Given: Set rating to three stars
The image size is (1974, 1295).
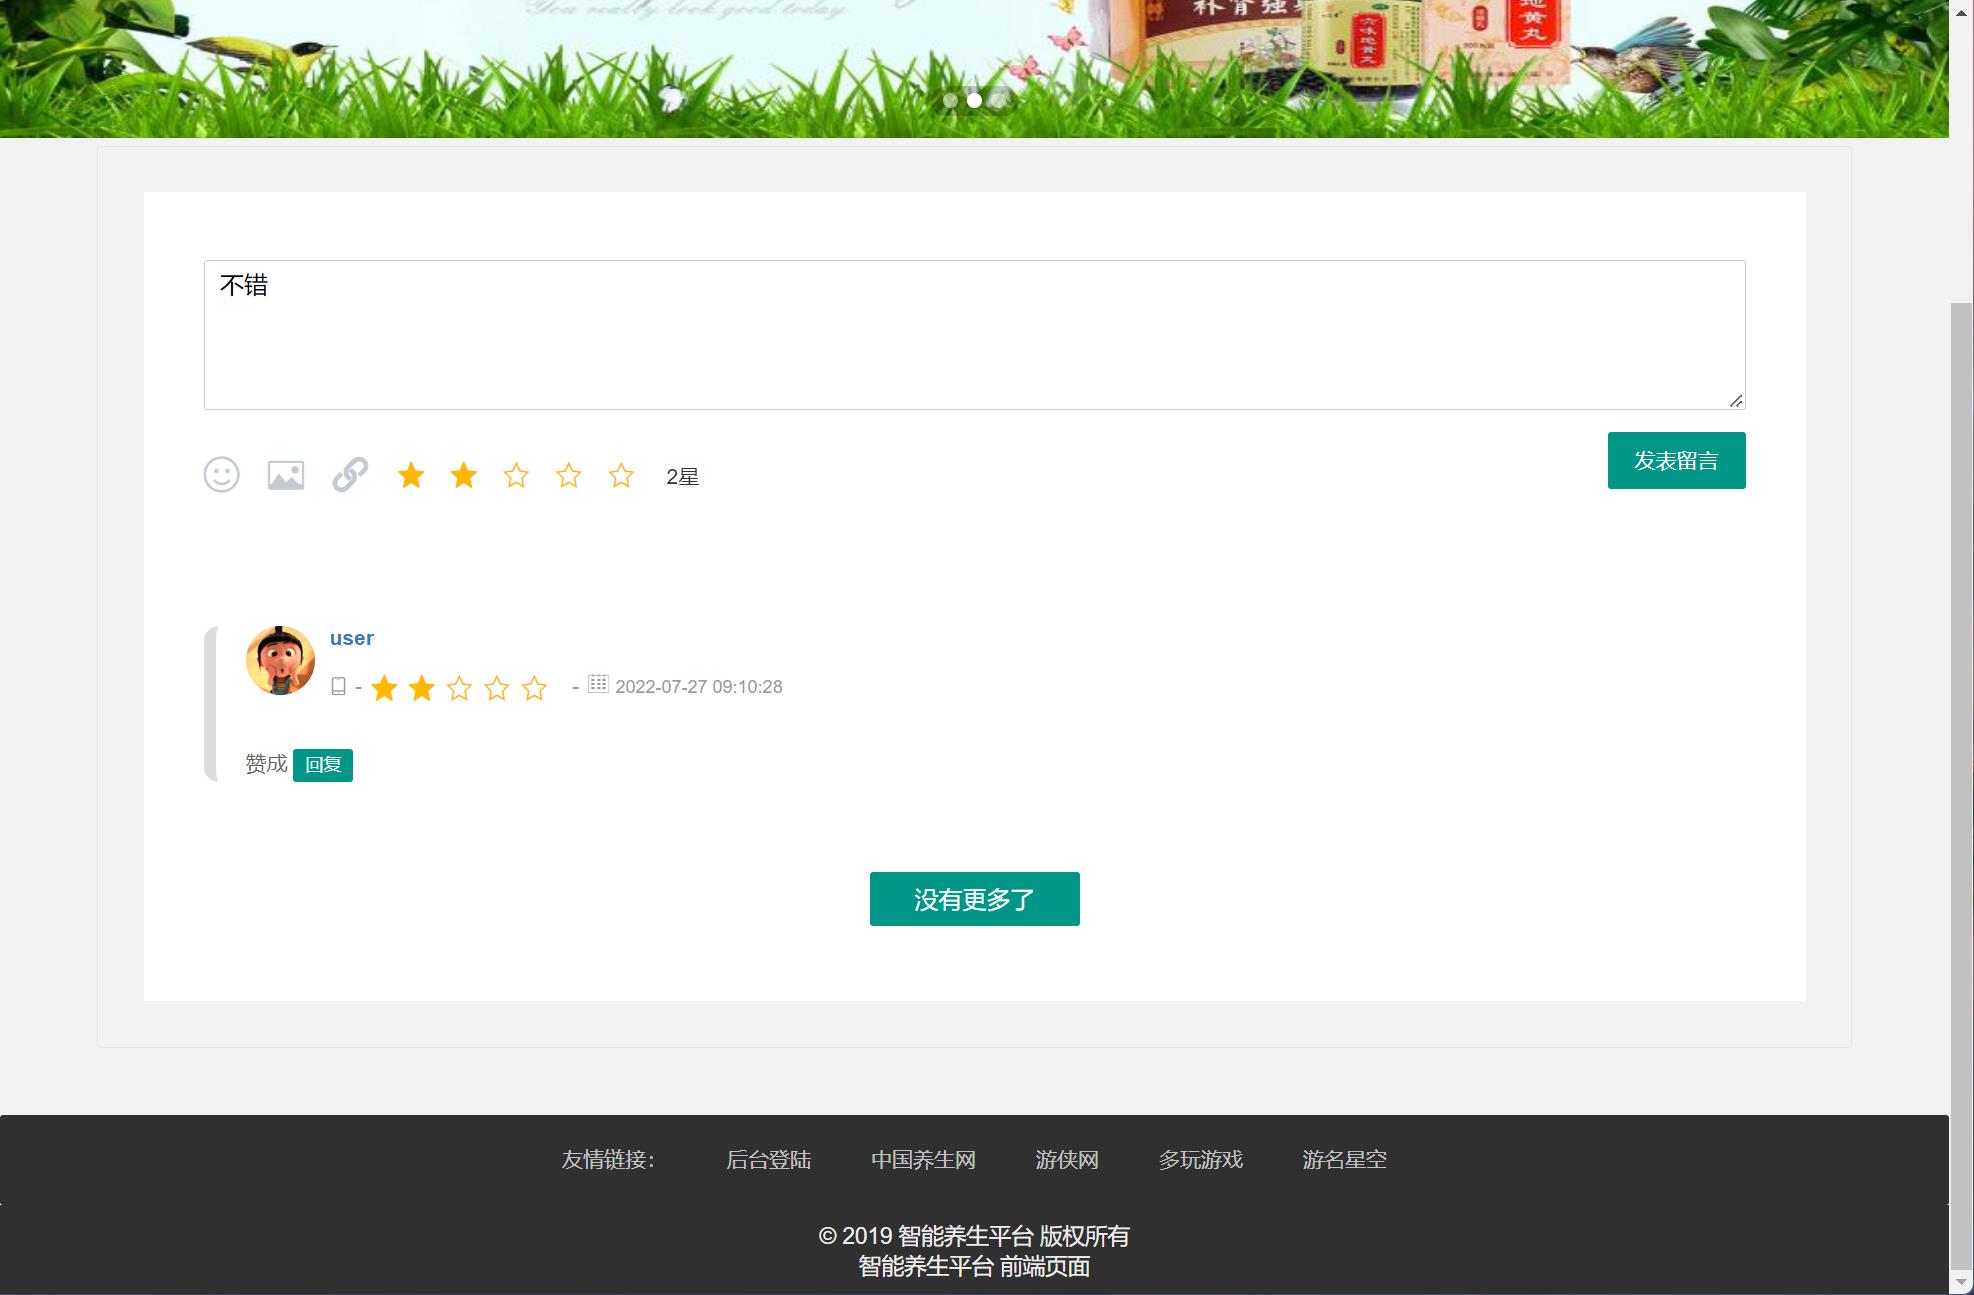Looking at the screenshot, I should click(x=516, y=476).
